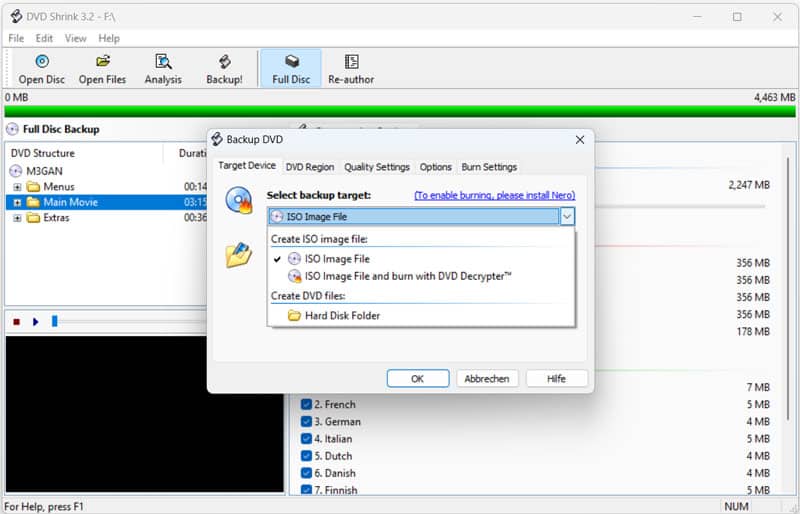Click the M3GAN disc icon
800x514 pixels.
(16, 171)
